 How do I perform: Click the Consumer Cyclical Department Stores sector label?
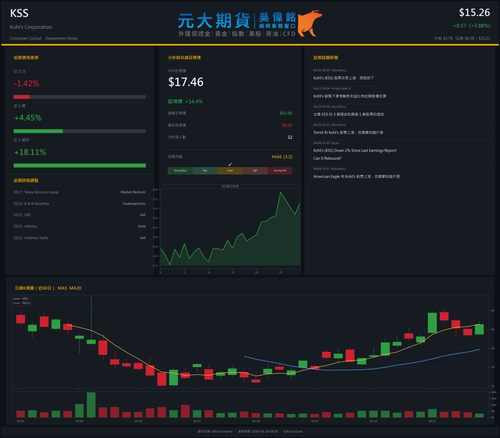44,38
